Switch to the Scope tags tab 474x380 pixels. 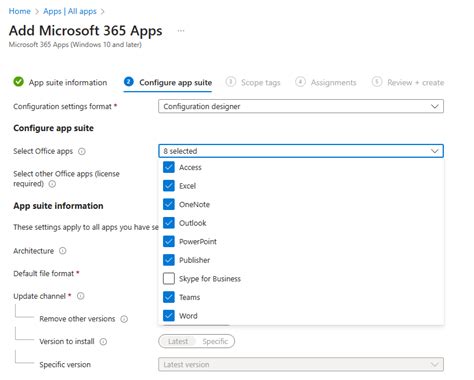253,82
